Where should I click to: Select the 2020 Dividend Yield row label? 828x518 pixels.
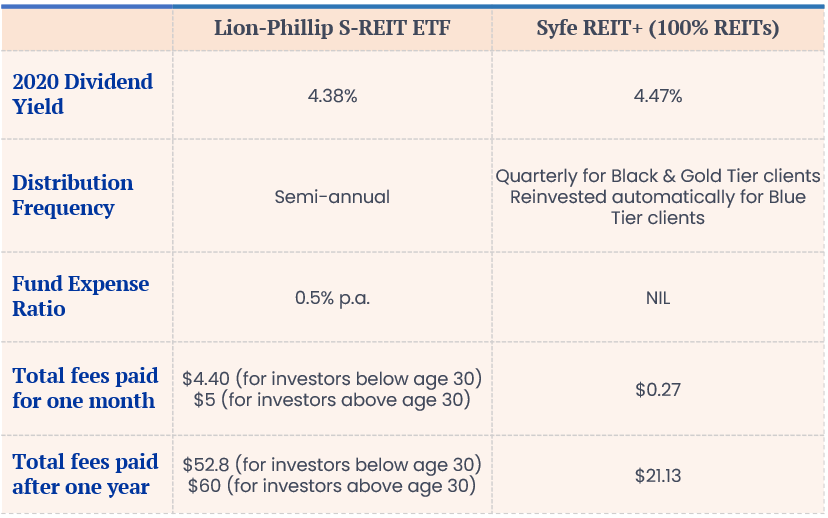(x=83, y=94)
